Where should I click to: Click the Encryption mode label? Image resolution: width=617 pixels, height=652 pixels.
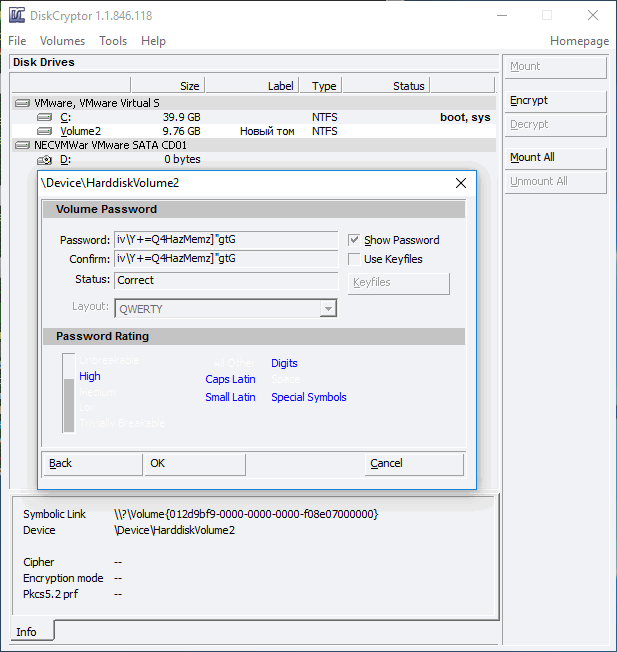click(63, 578)
